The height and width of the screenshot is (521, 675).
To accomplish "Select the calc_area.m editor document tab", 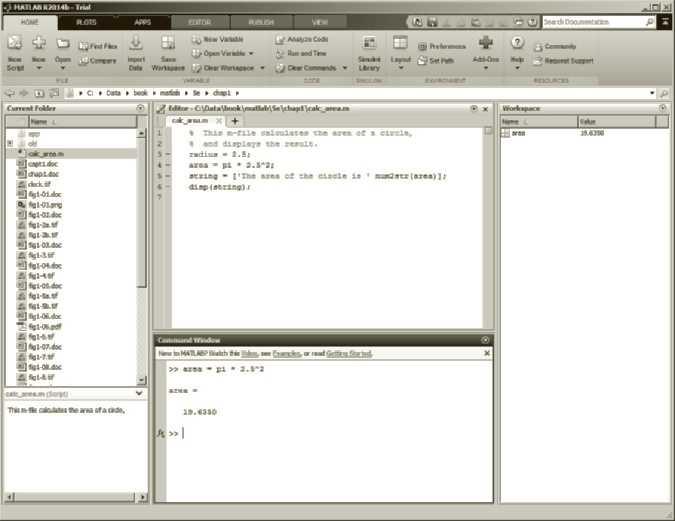I will 190,121.
